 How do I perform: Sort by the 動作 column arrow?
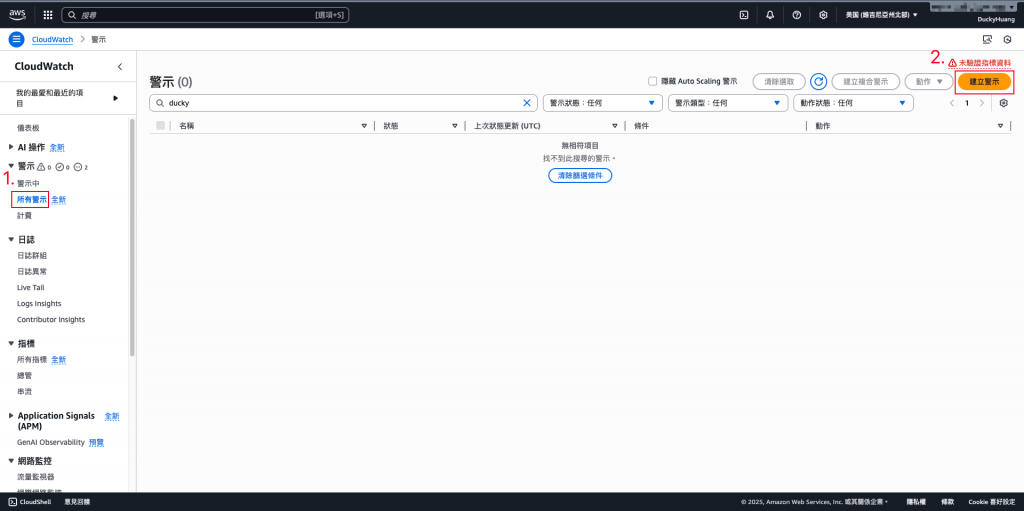click(x=1000, y=125)
